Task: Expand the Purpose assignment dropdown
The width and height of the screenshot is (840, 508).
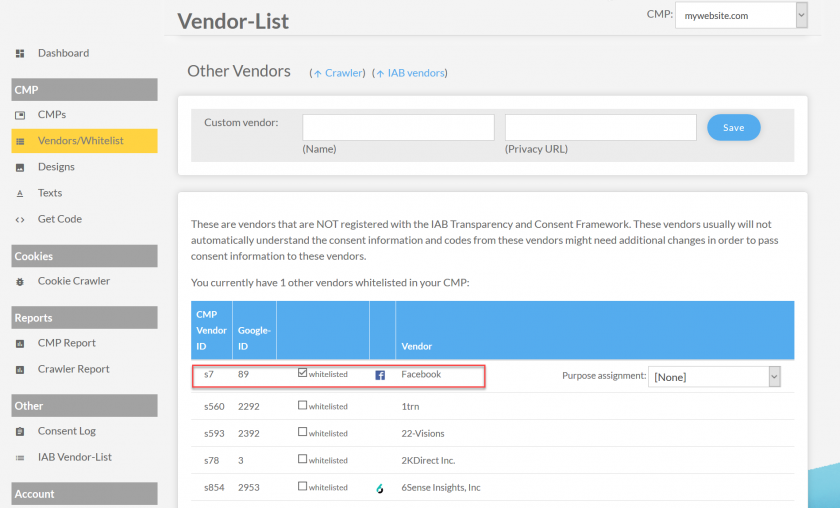Action: point(714,377)
